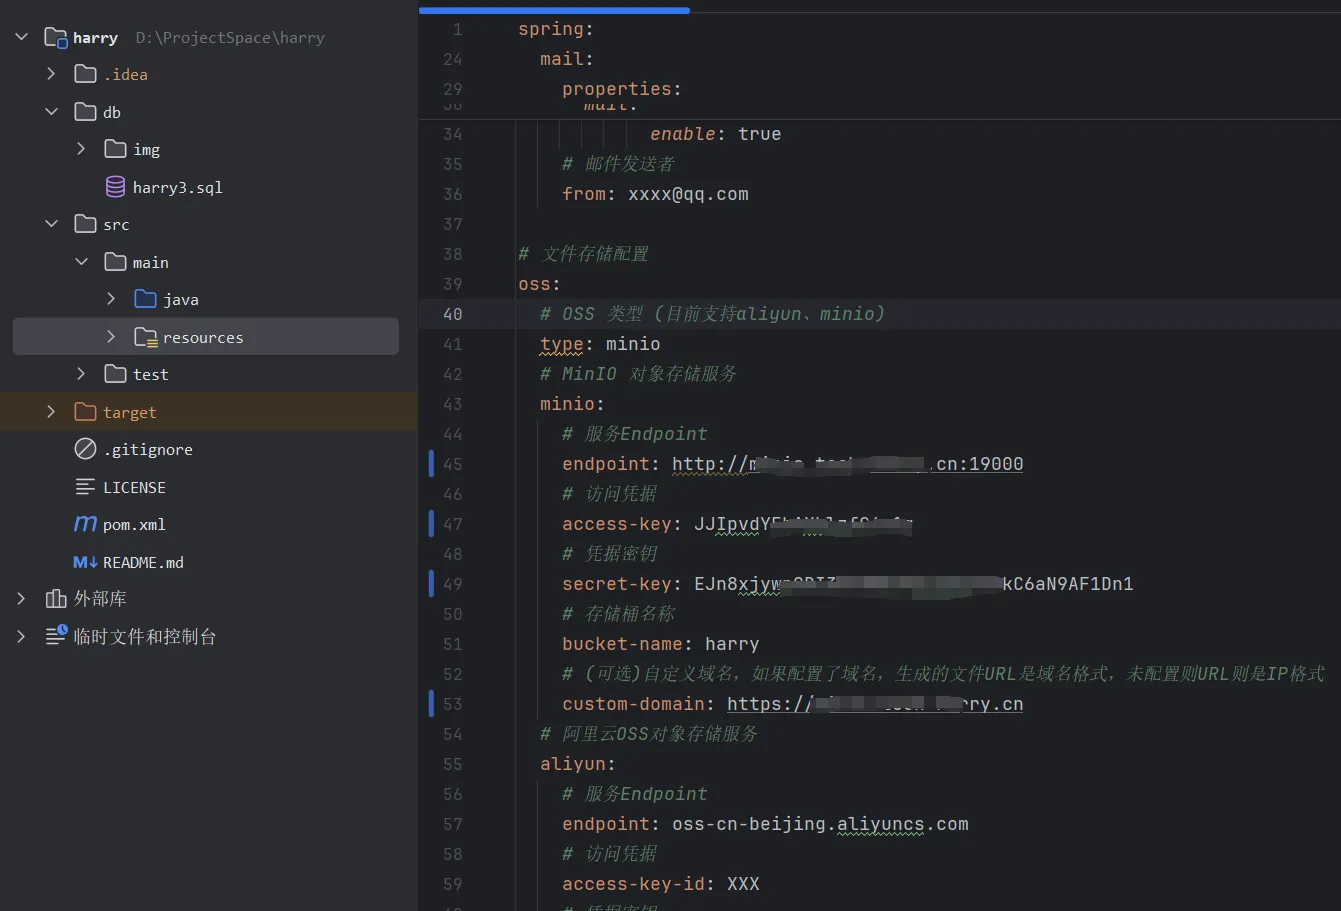The height and width of the screenshot is (911, 1341).
Task: Select the target folder label
Action: tap(130, 412)
